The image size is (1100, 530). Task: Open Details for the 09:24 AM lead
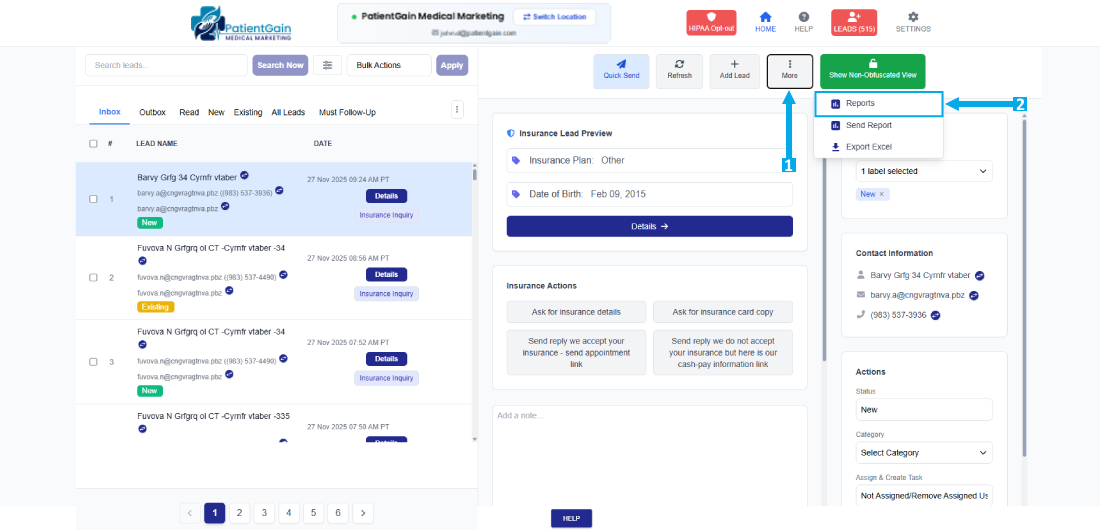tap(387, 196)
